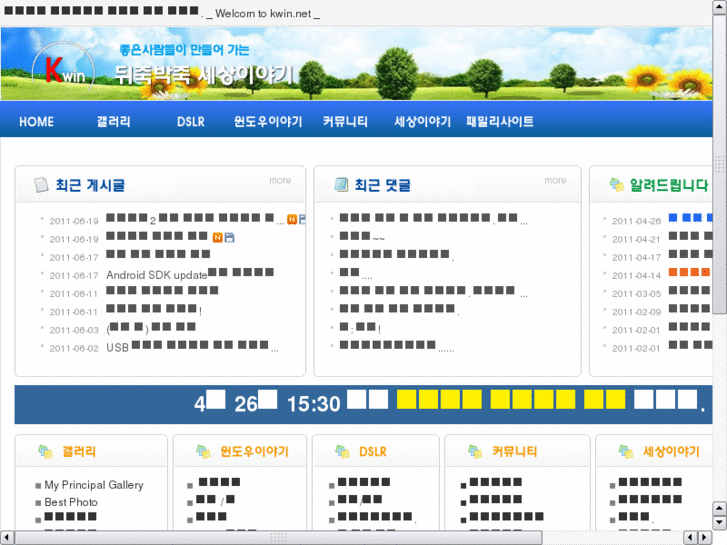Click the vertical scrollbar down arrow at bottom
The height and width of the screenshot is (545, 727).
click(x=720, y=523)
